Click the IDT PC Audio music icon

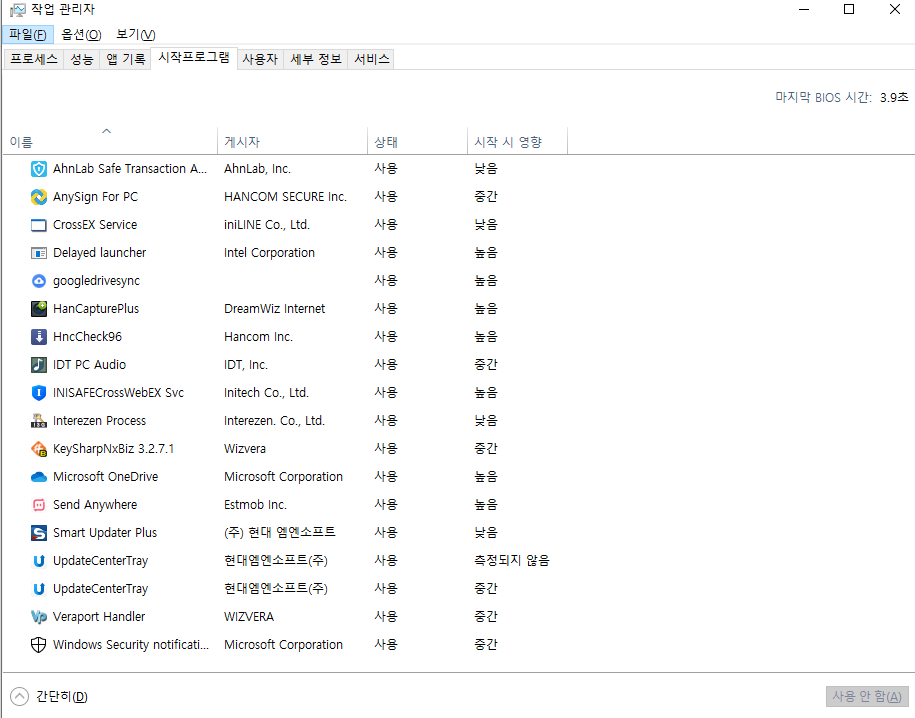point(39,365)
